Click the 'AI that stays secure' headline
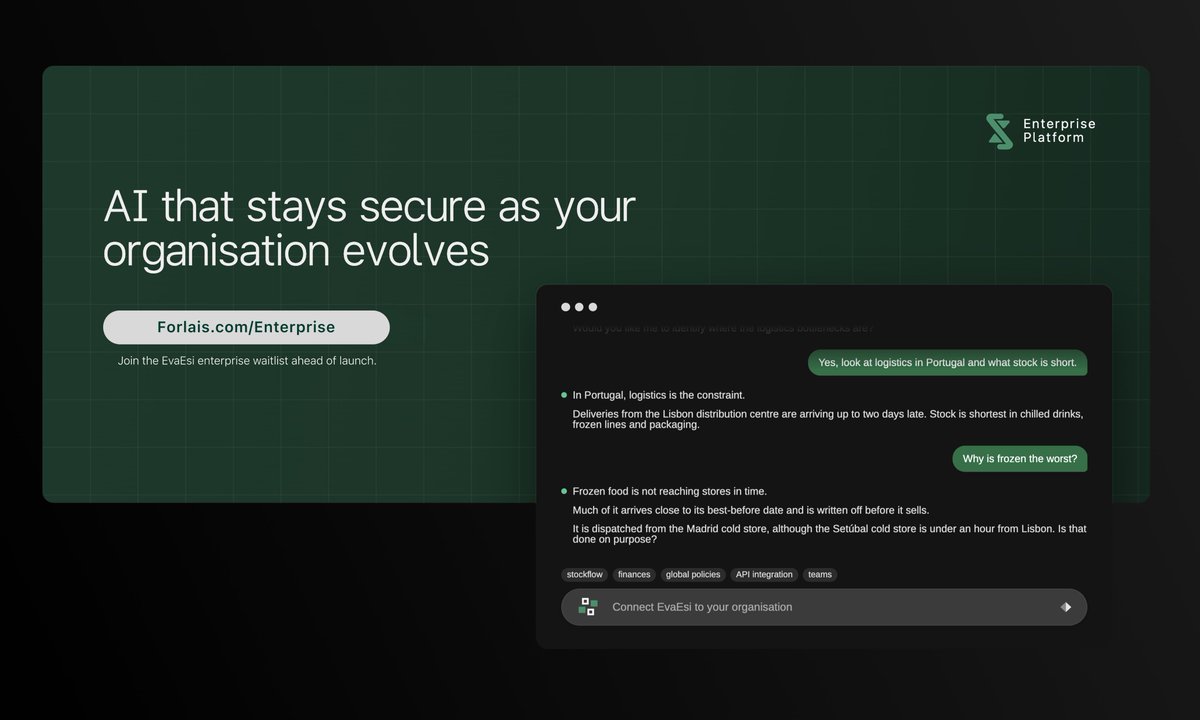 tap(370, 229)
